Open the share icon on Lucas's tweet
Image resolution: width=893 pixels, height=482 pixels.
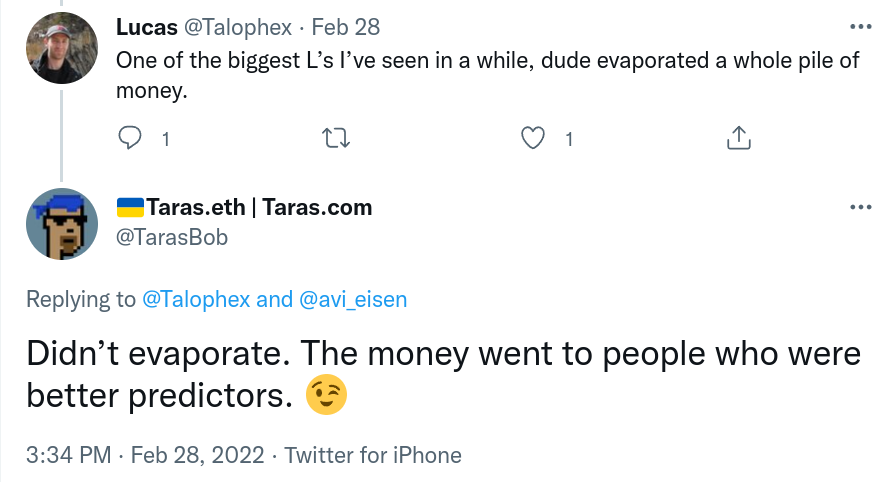(739, 138)
